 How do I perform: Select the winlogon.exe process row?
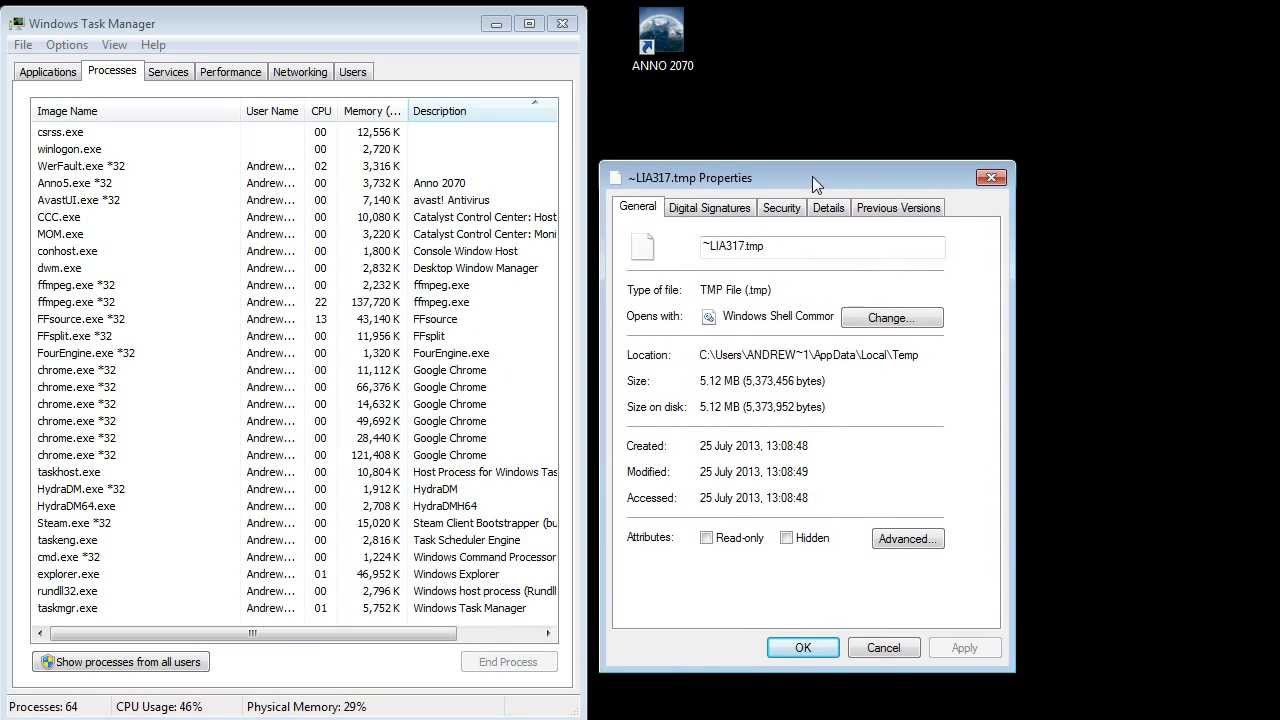click(294, 149)
